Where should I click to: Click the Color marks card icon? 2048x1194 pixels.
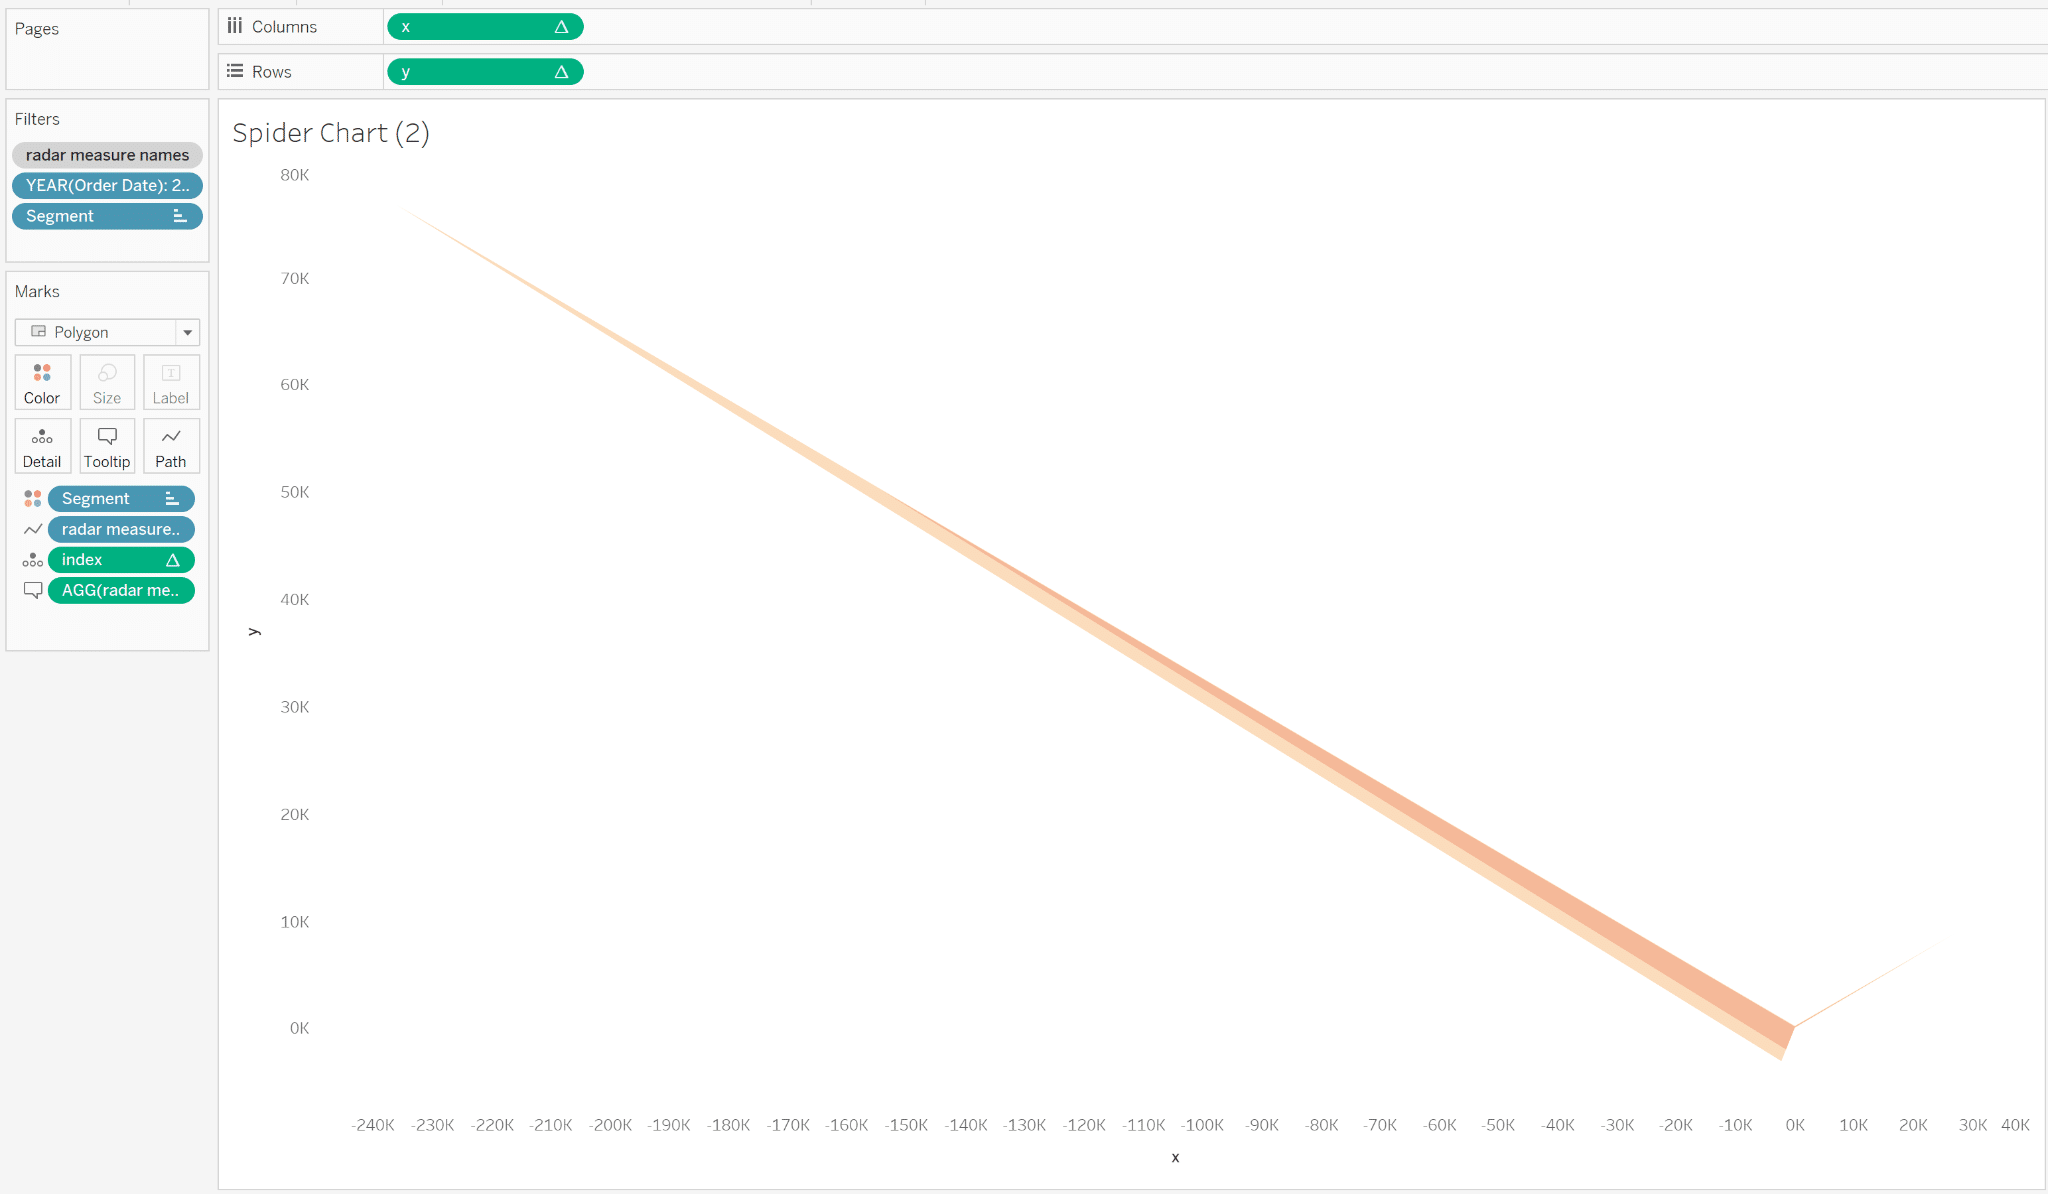coord(41,377)
